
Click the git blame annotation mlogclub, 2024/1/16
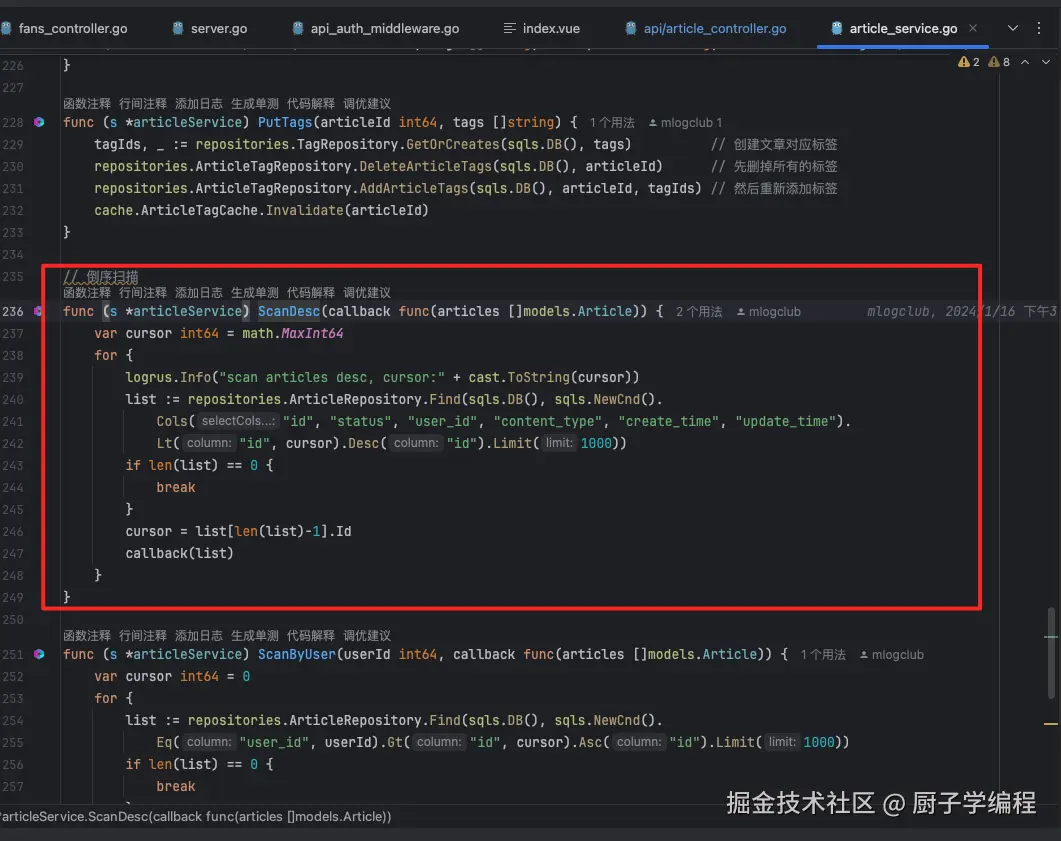962,312
